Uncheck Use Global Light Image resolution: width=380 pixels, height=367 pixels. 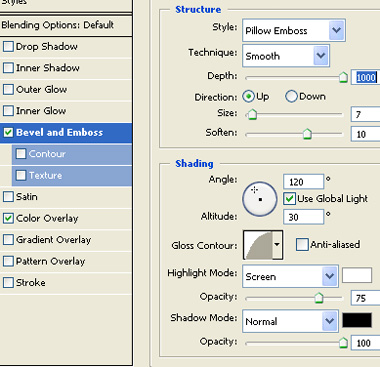[289, 199]
